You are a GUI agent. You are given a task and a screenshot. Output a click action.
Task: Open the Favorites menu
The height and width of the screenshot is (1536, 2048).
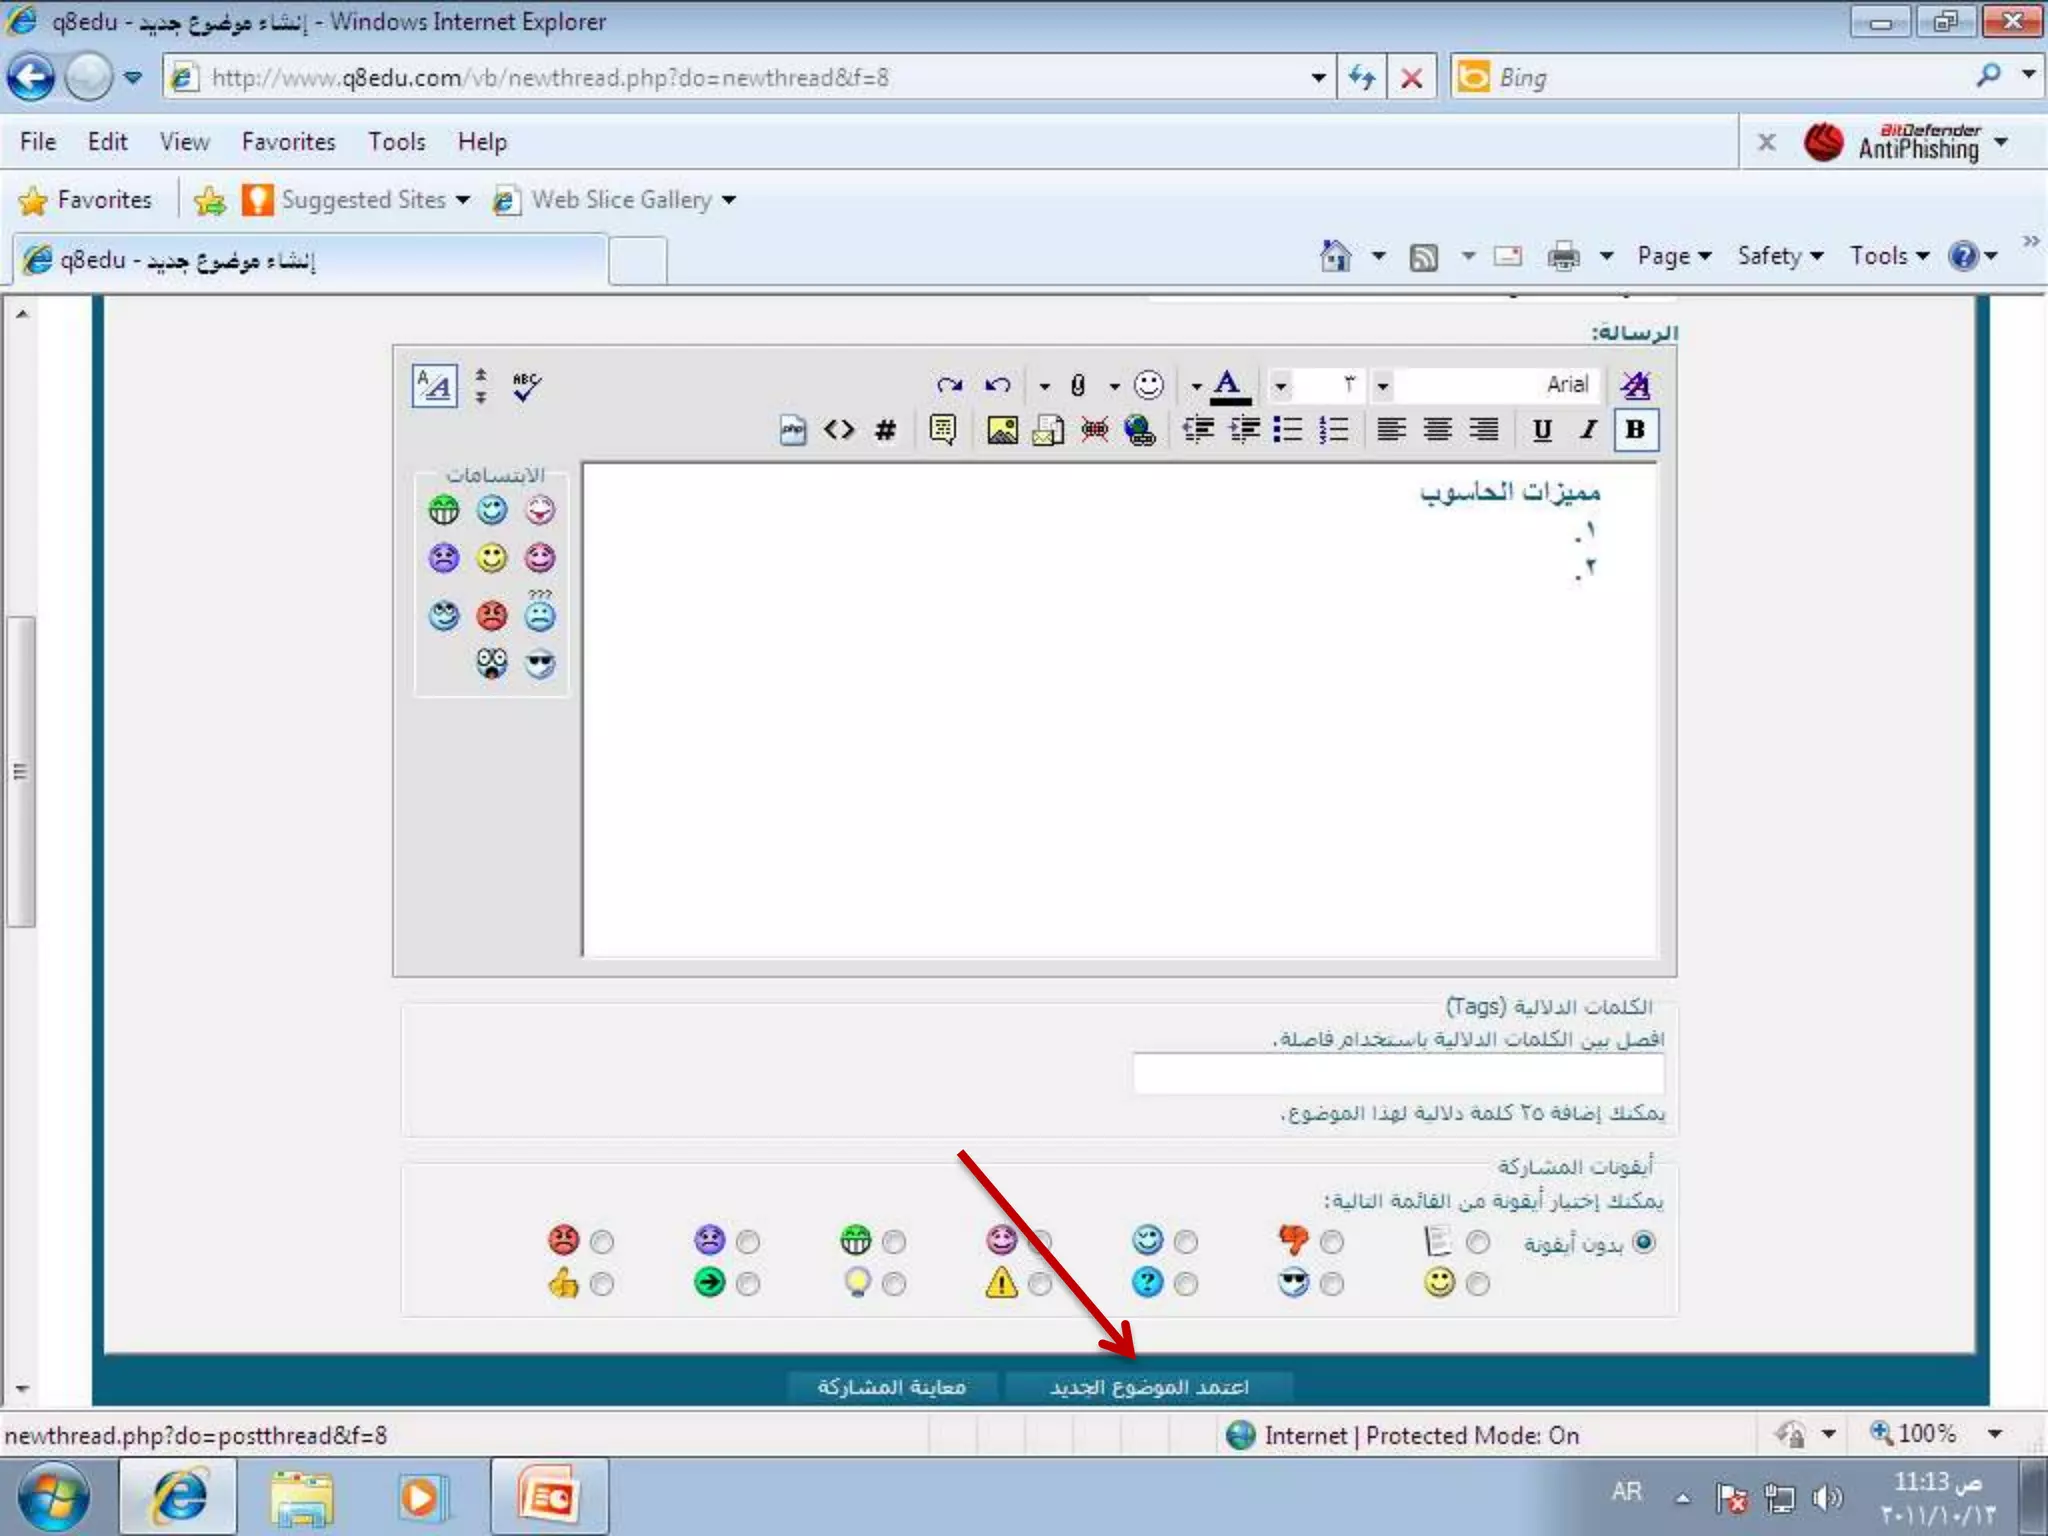288,142
